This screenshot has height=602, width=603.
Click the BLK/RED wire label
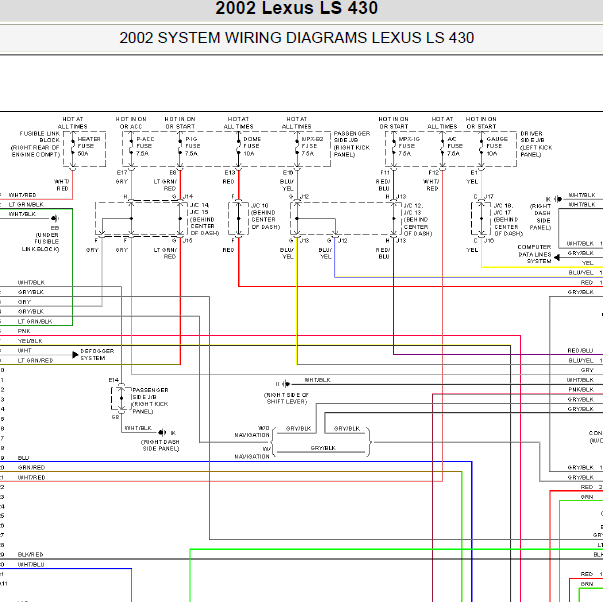coord(30,554)
